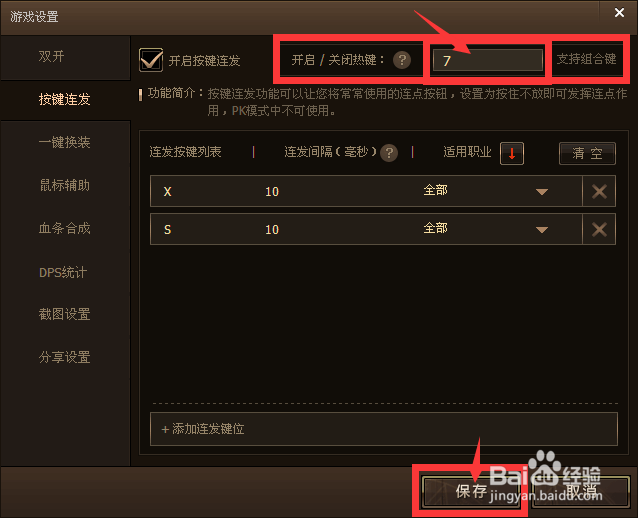Switch to the 一键换装 tab

(65, 142)
